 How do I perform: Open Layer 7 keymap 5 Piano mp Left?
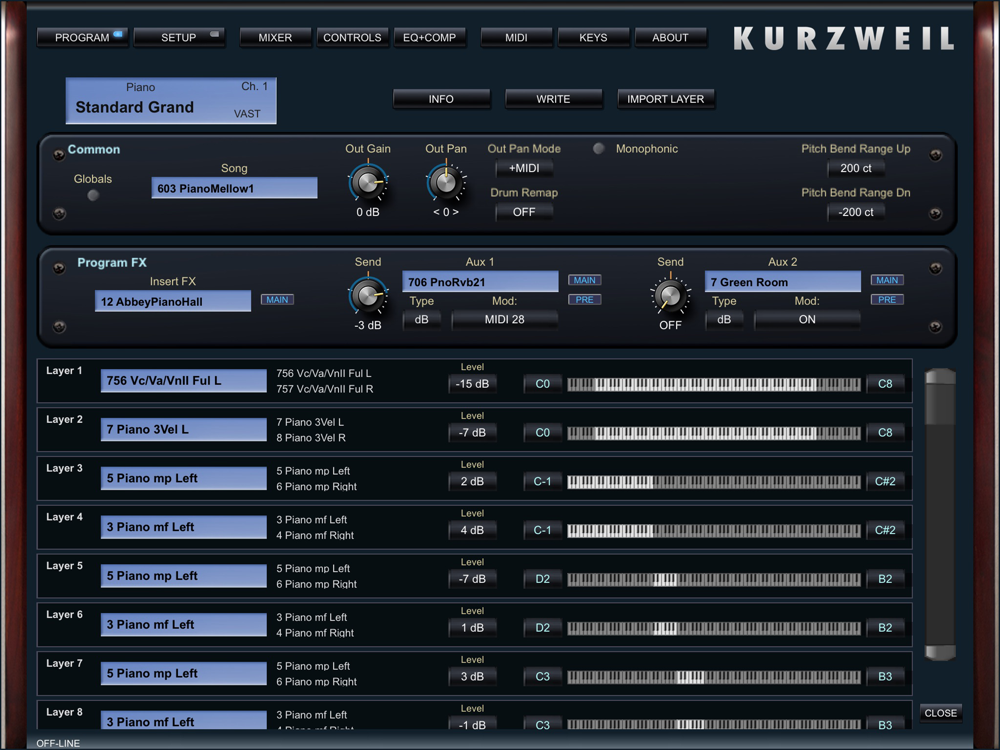point(184,673)
